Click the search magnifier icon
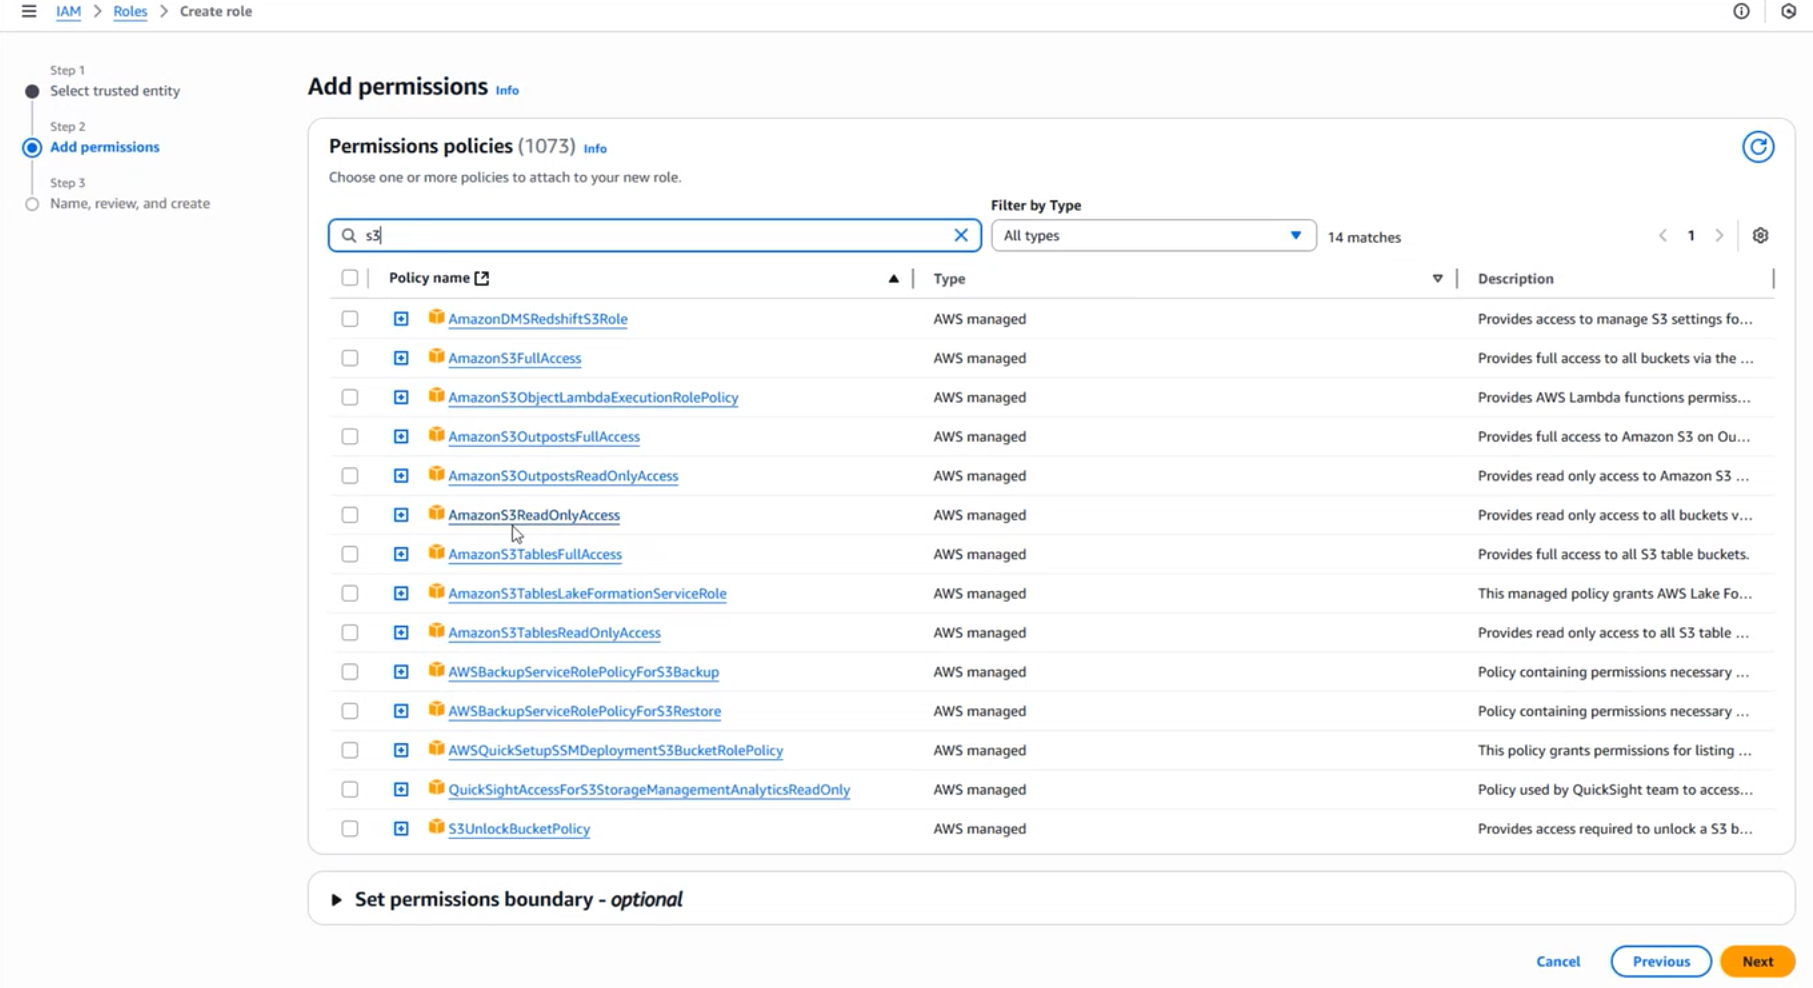 pyautogui.click(x=349, y=236)
